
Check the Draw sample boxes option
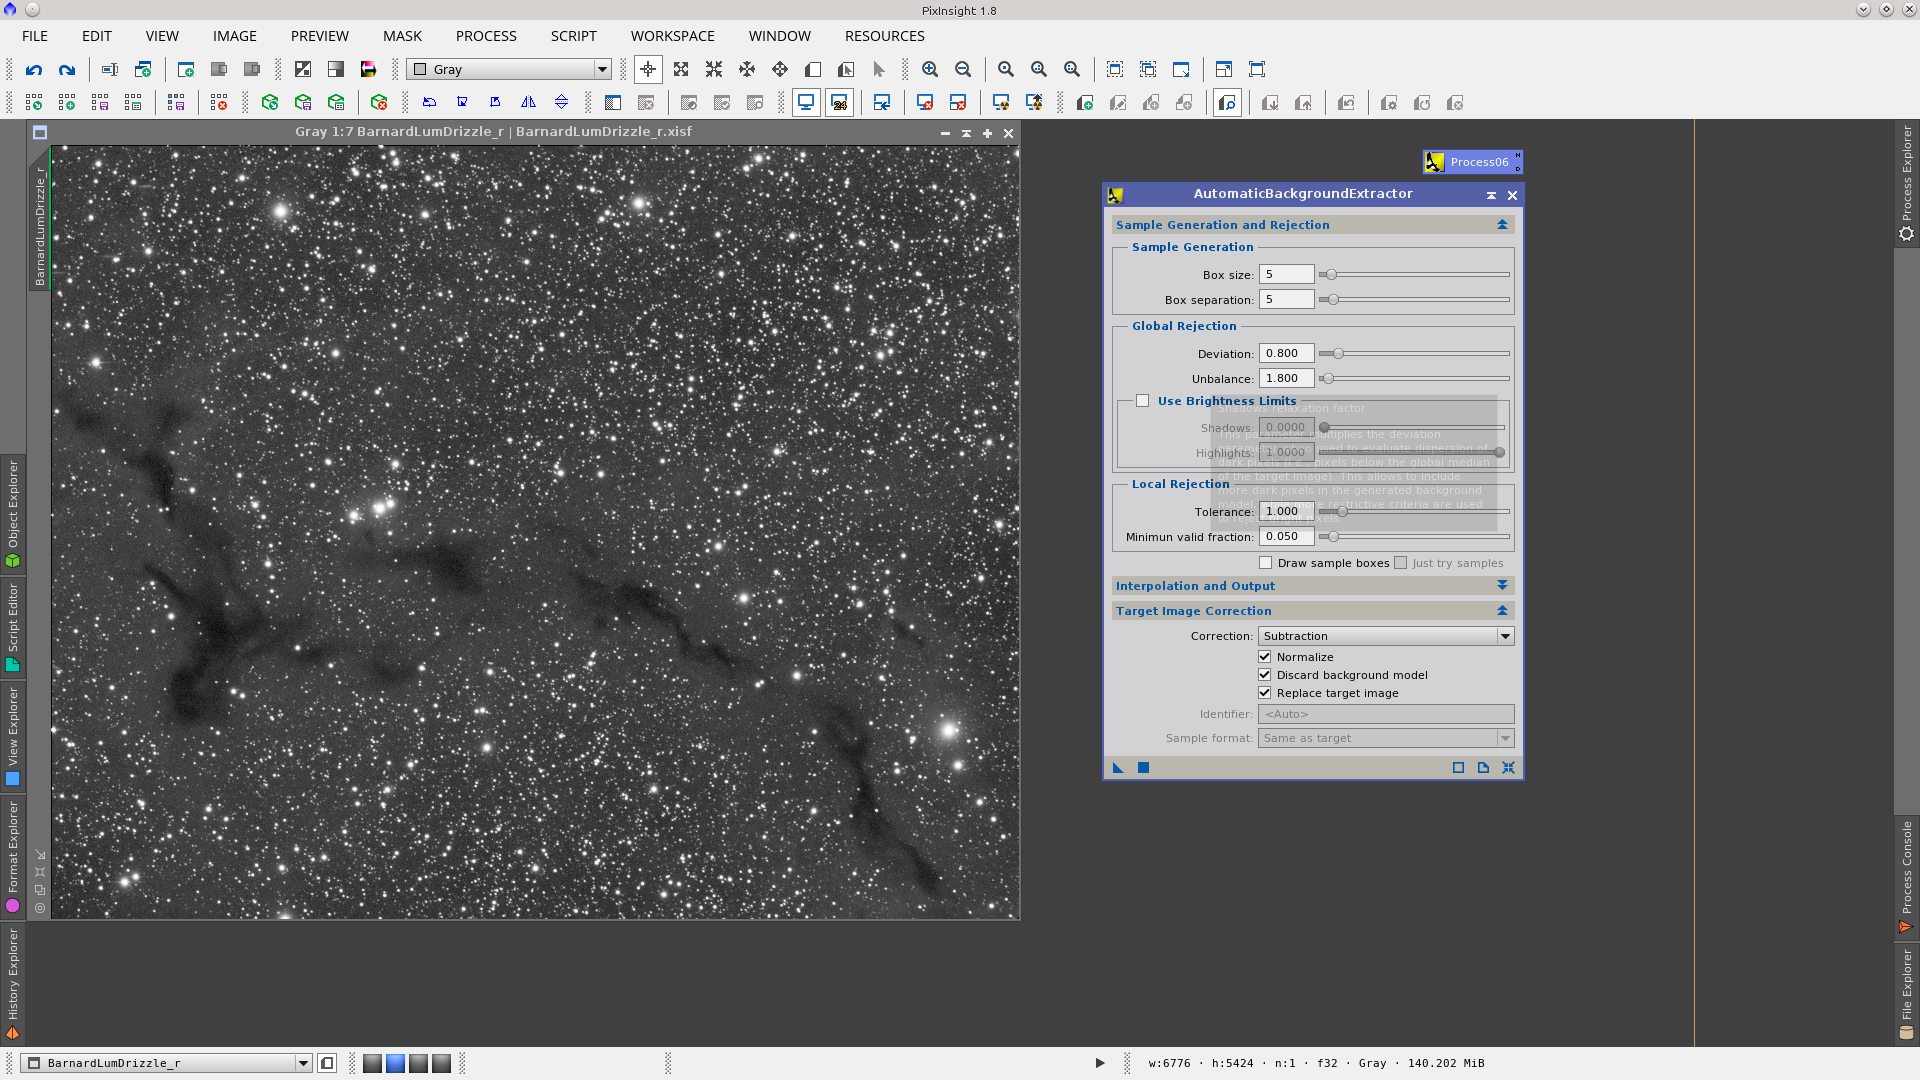tap(1265, 563)
